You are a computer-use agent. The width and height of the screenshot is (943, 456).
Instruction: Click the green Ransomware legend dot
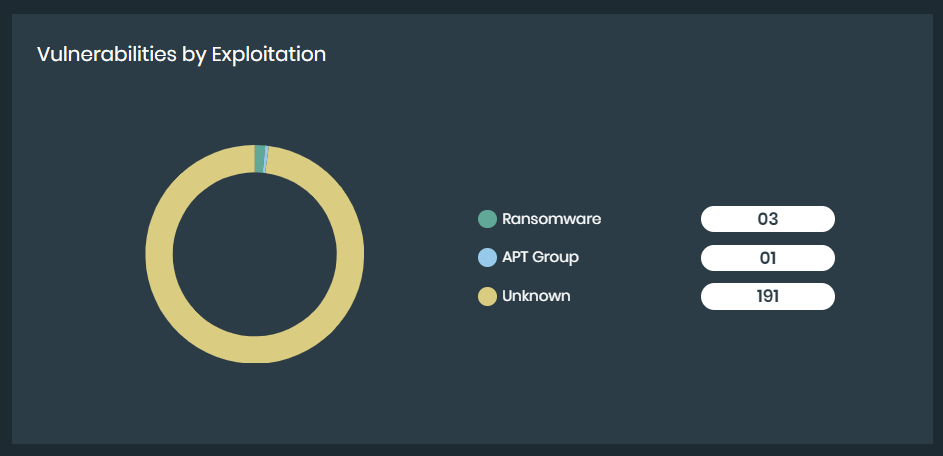[x=488, y=219]
